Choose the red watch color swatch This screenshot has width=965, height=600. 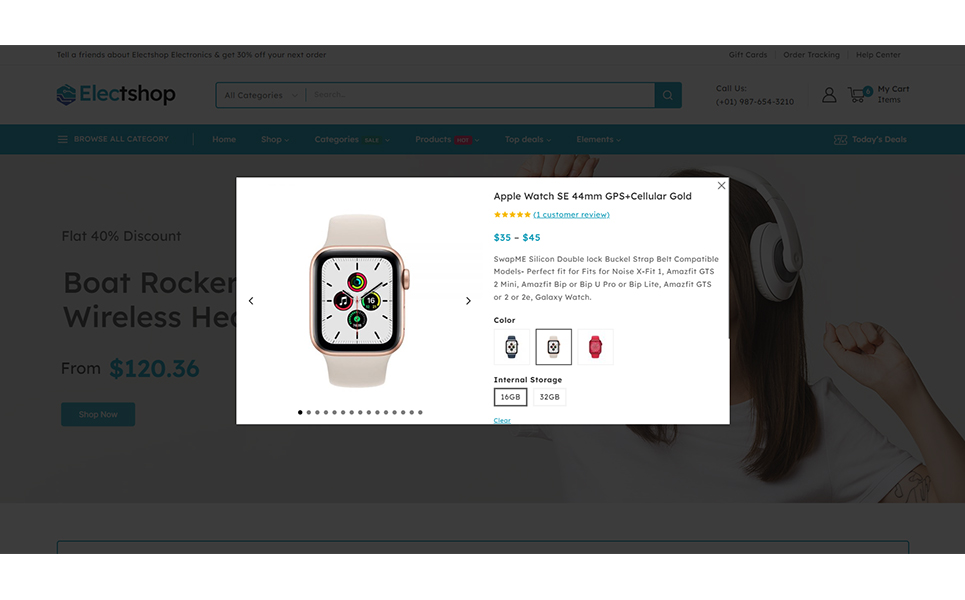tap(595, 347)
